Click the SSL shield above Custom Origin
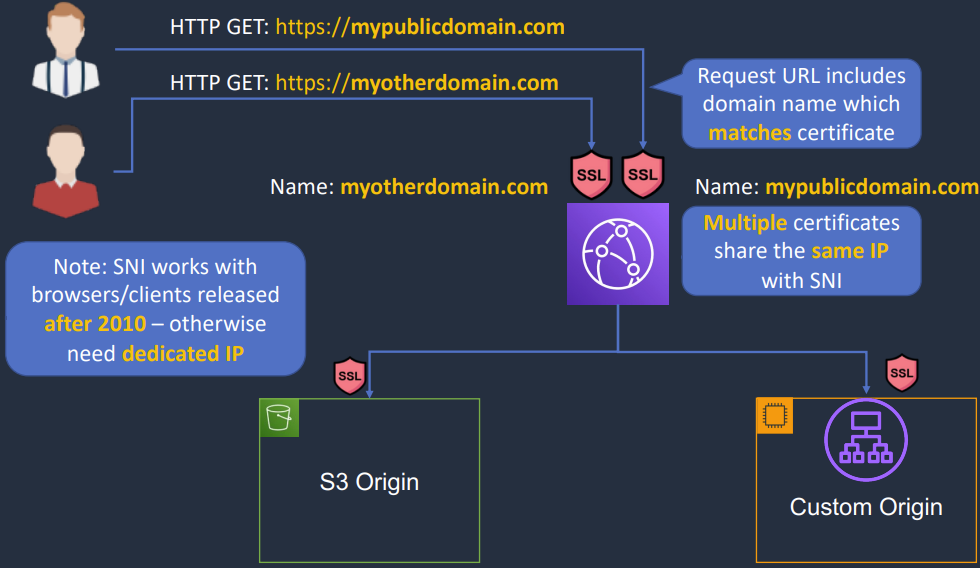Image resolution: width=980 pixels, height=568 pixels. 901,373
